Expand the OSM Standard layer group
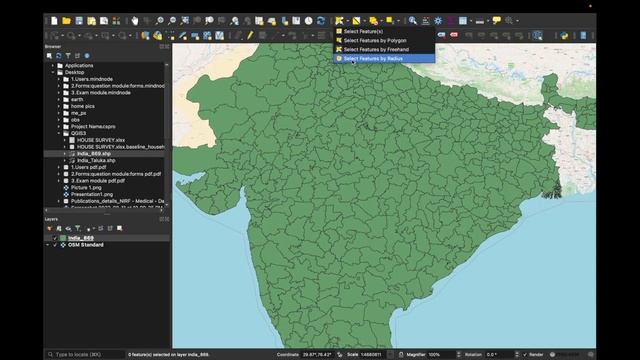The width and height of the screenshot is (640, 360). (47, 245)
